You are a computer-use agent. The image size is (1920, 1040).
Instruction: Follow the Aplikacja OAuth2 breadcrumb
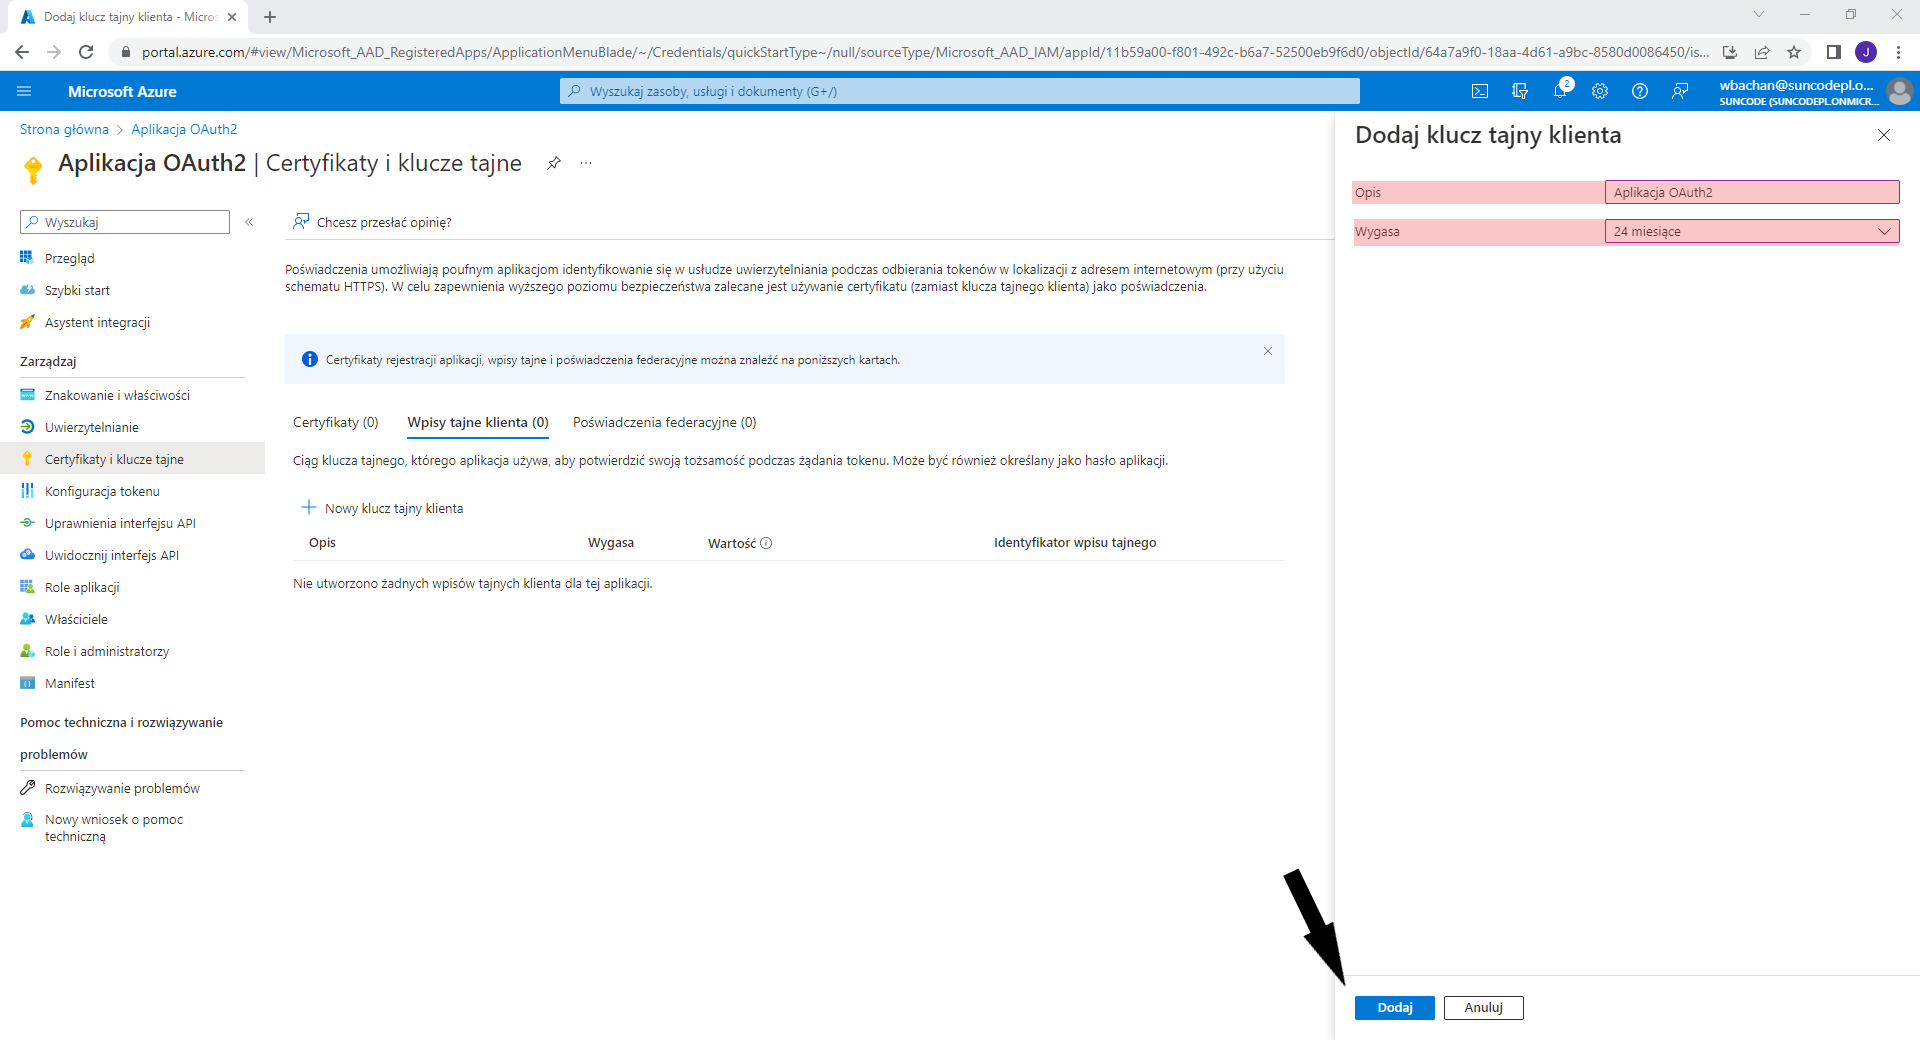click(184, 129)
